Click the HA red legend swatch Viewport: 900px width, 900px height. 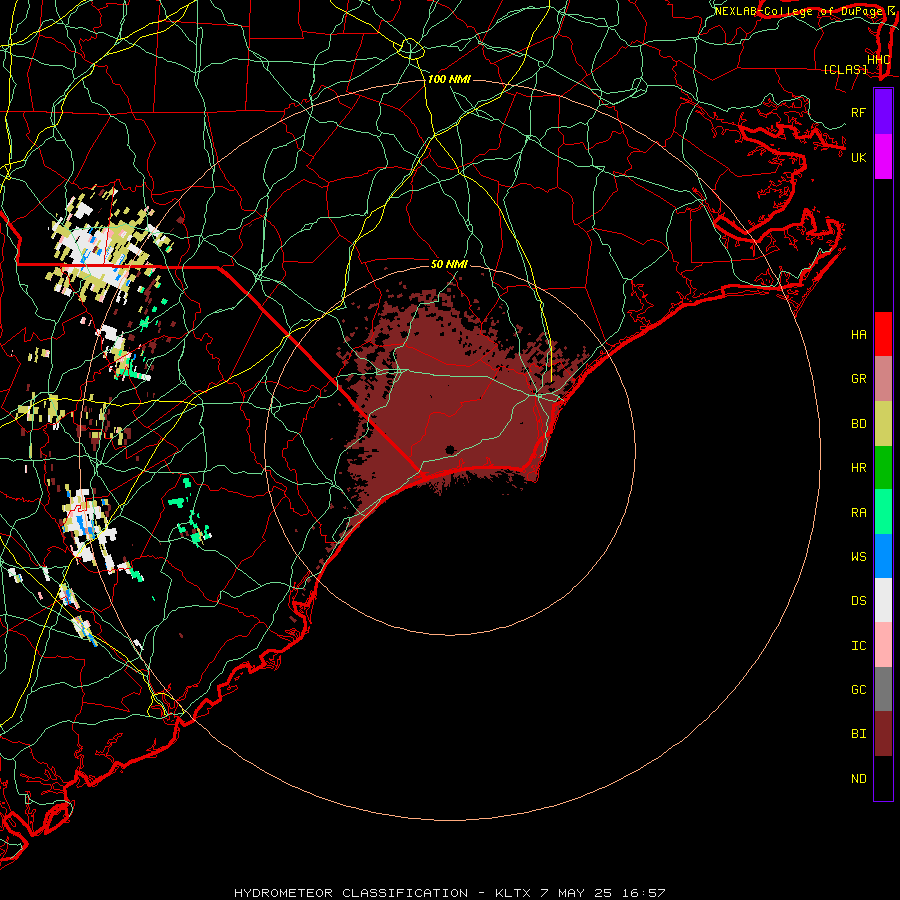point(883,334)
